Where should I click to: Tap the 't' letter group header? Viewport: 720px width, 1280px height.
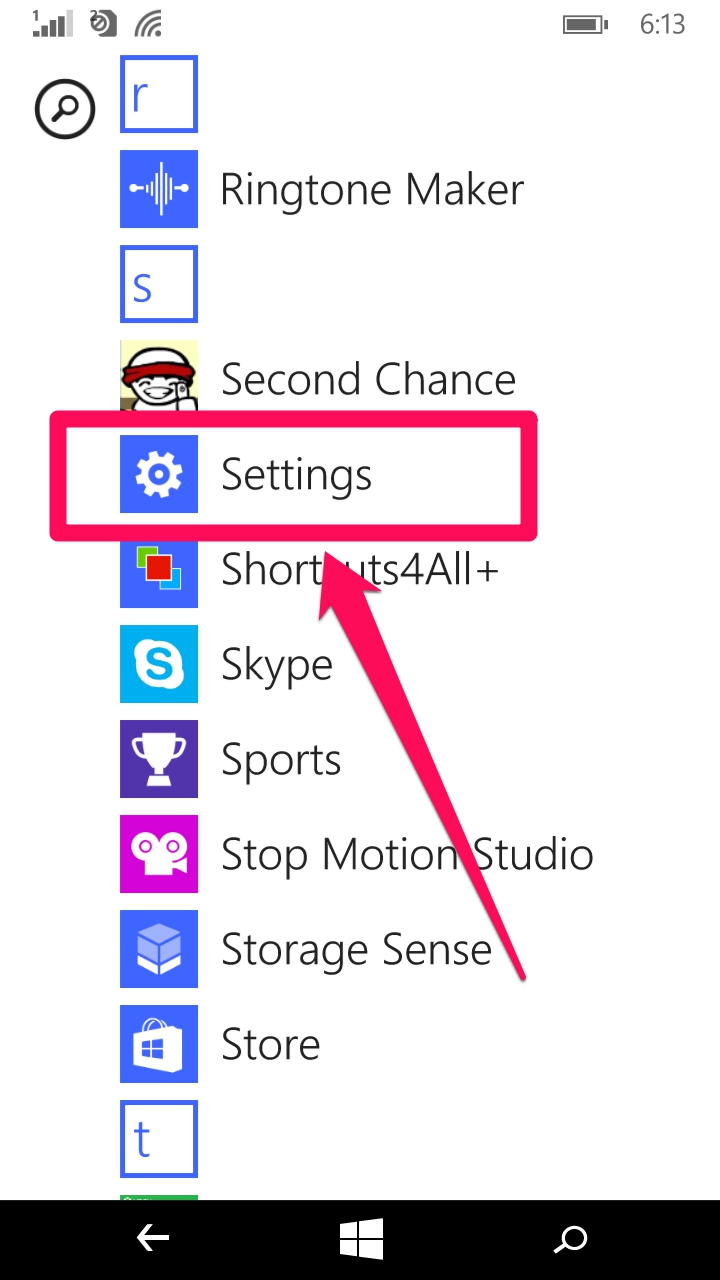159,1139
